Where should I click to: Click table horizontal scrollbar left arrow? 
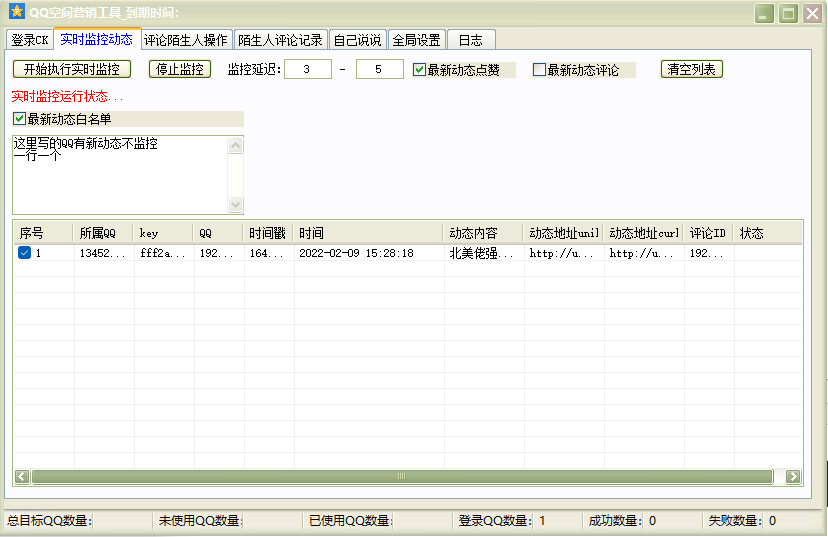click(22, 477)
